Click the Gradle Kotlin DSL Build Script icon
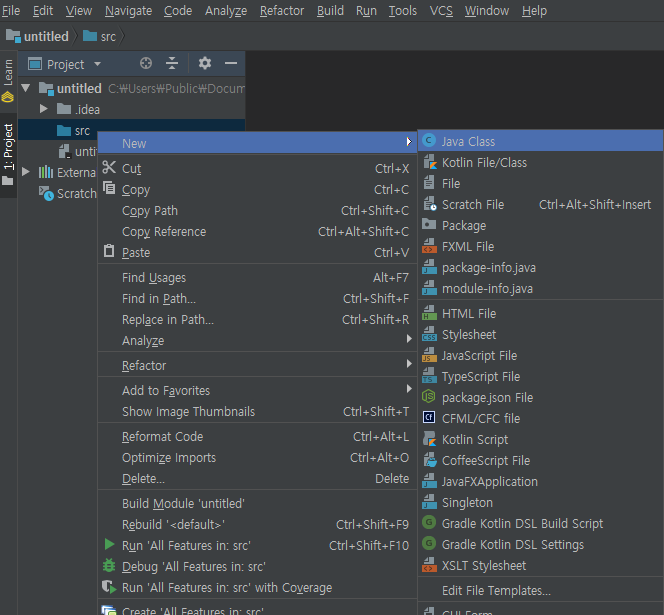The image size is (664, 615). pos(429,523)
